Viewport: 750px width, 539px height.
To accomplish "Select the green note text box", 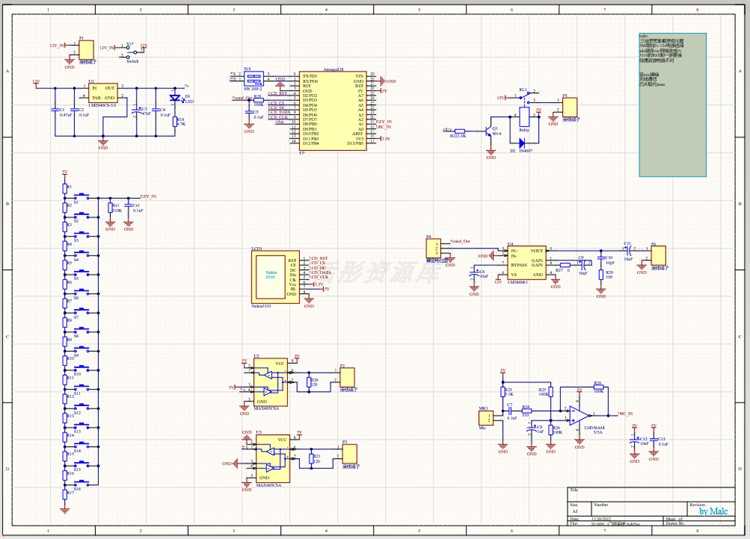I will click(x=673, y=105).
